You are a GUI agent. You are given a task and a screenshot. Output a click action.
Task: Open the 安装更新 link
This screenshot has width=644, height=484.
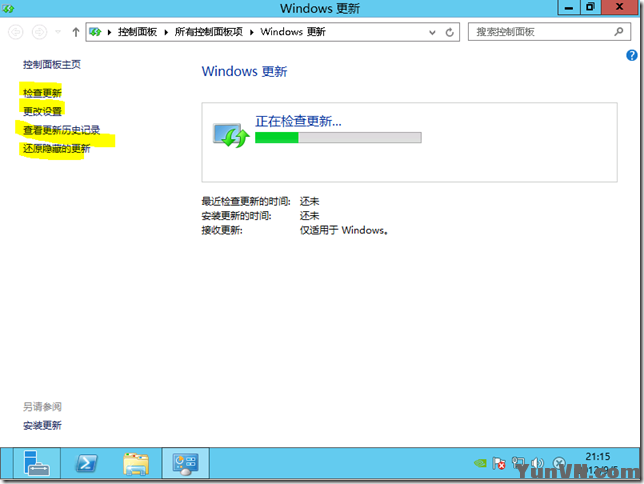click(x=42, y=426)
